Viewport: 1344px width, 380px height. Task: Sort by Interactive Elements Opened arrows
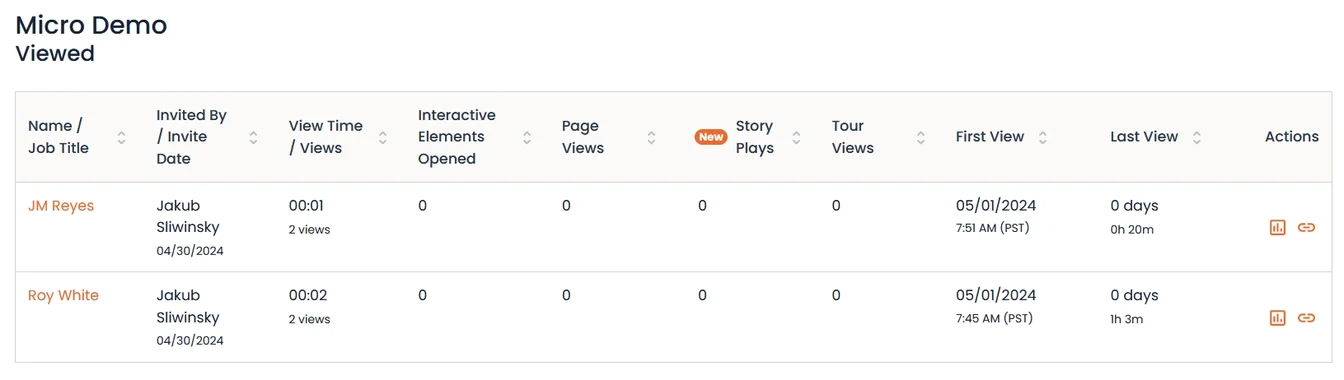[527, 137]
